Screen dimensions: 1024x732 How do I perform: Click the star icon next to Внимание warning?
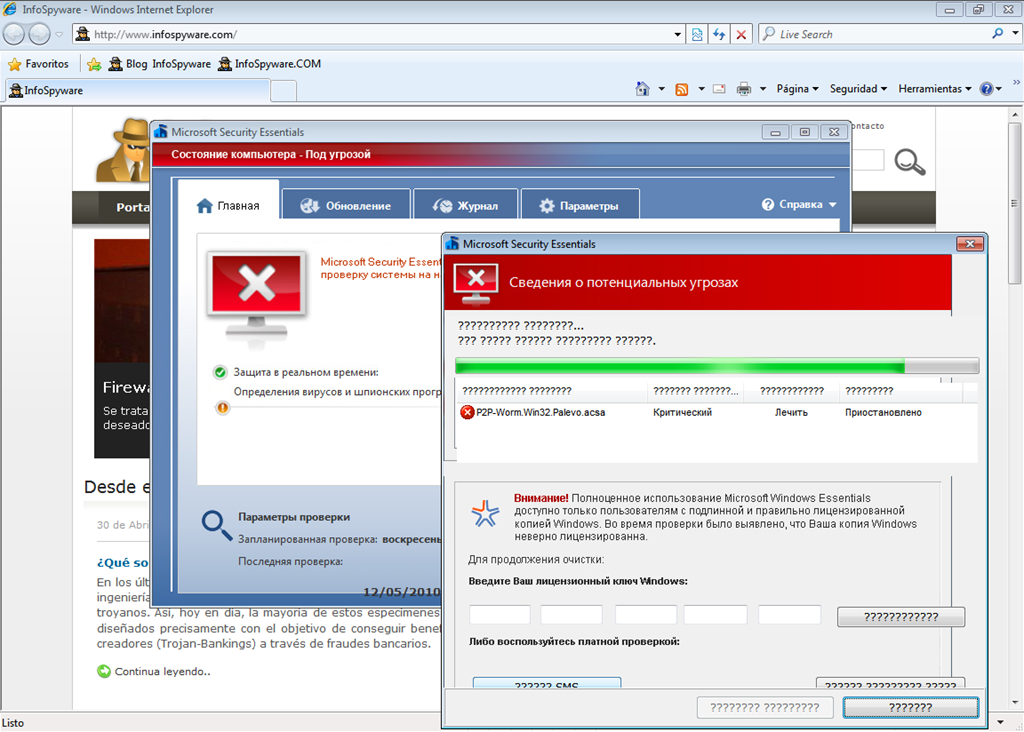click(x=485, y=514)
